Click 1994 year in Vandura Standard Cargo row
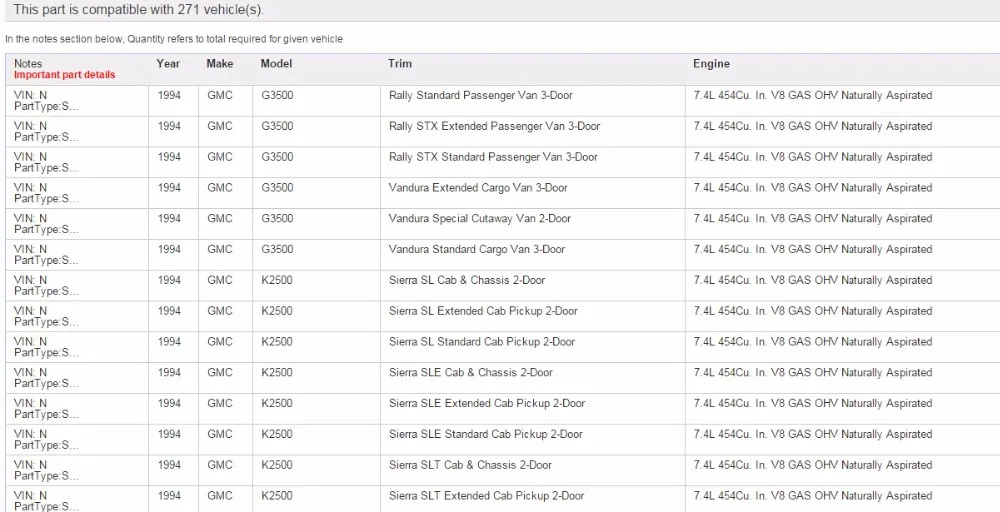The width and height of the screenshot is (1000, 512). click(169, 249)
